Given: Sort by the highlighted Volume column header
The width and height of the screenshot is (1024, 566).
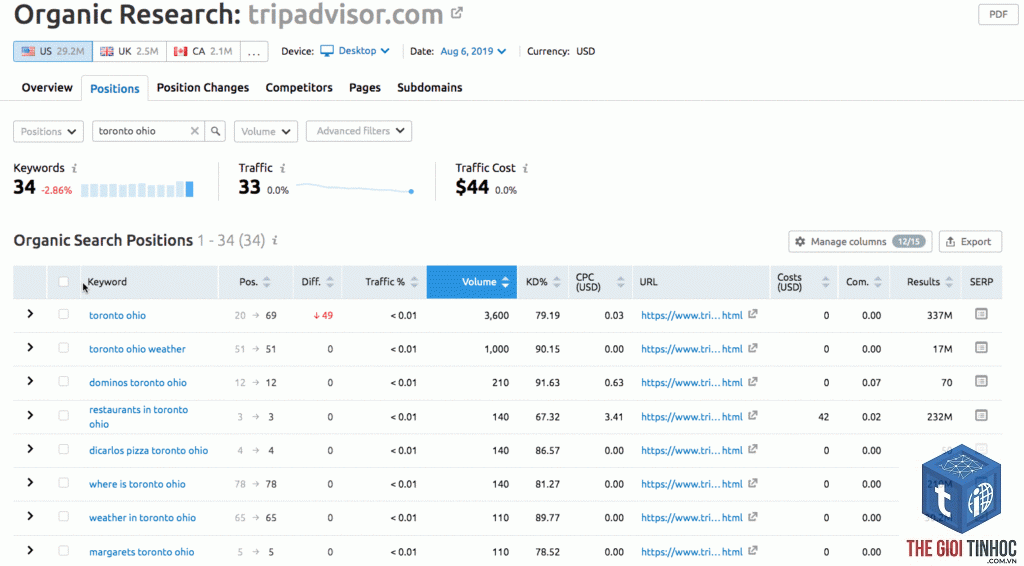Looking at the screenshot, I should [x=472, y=282].
